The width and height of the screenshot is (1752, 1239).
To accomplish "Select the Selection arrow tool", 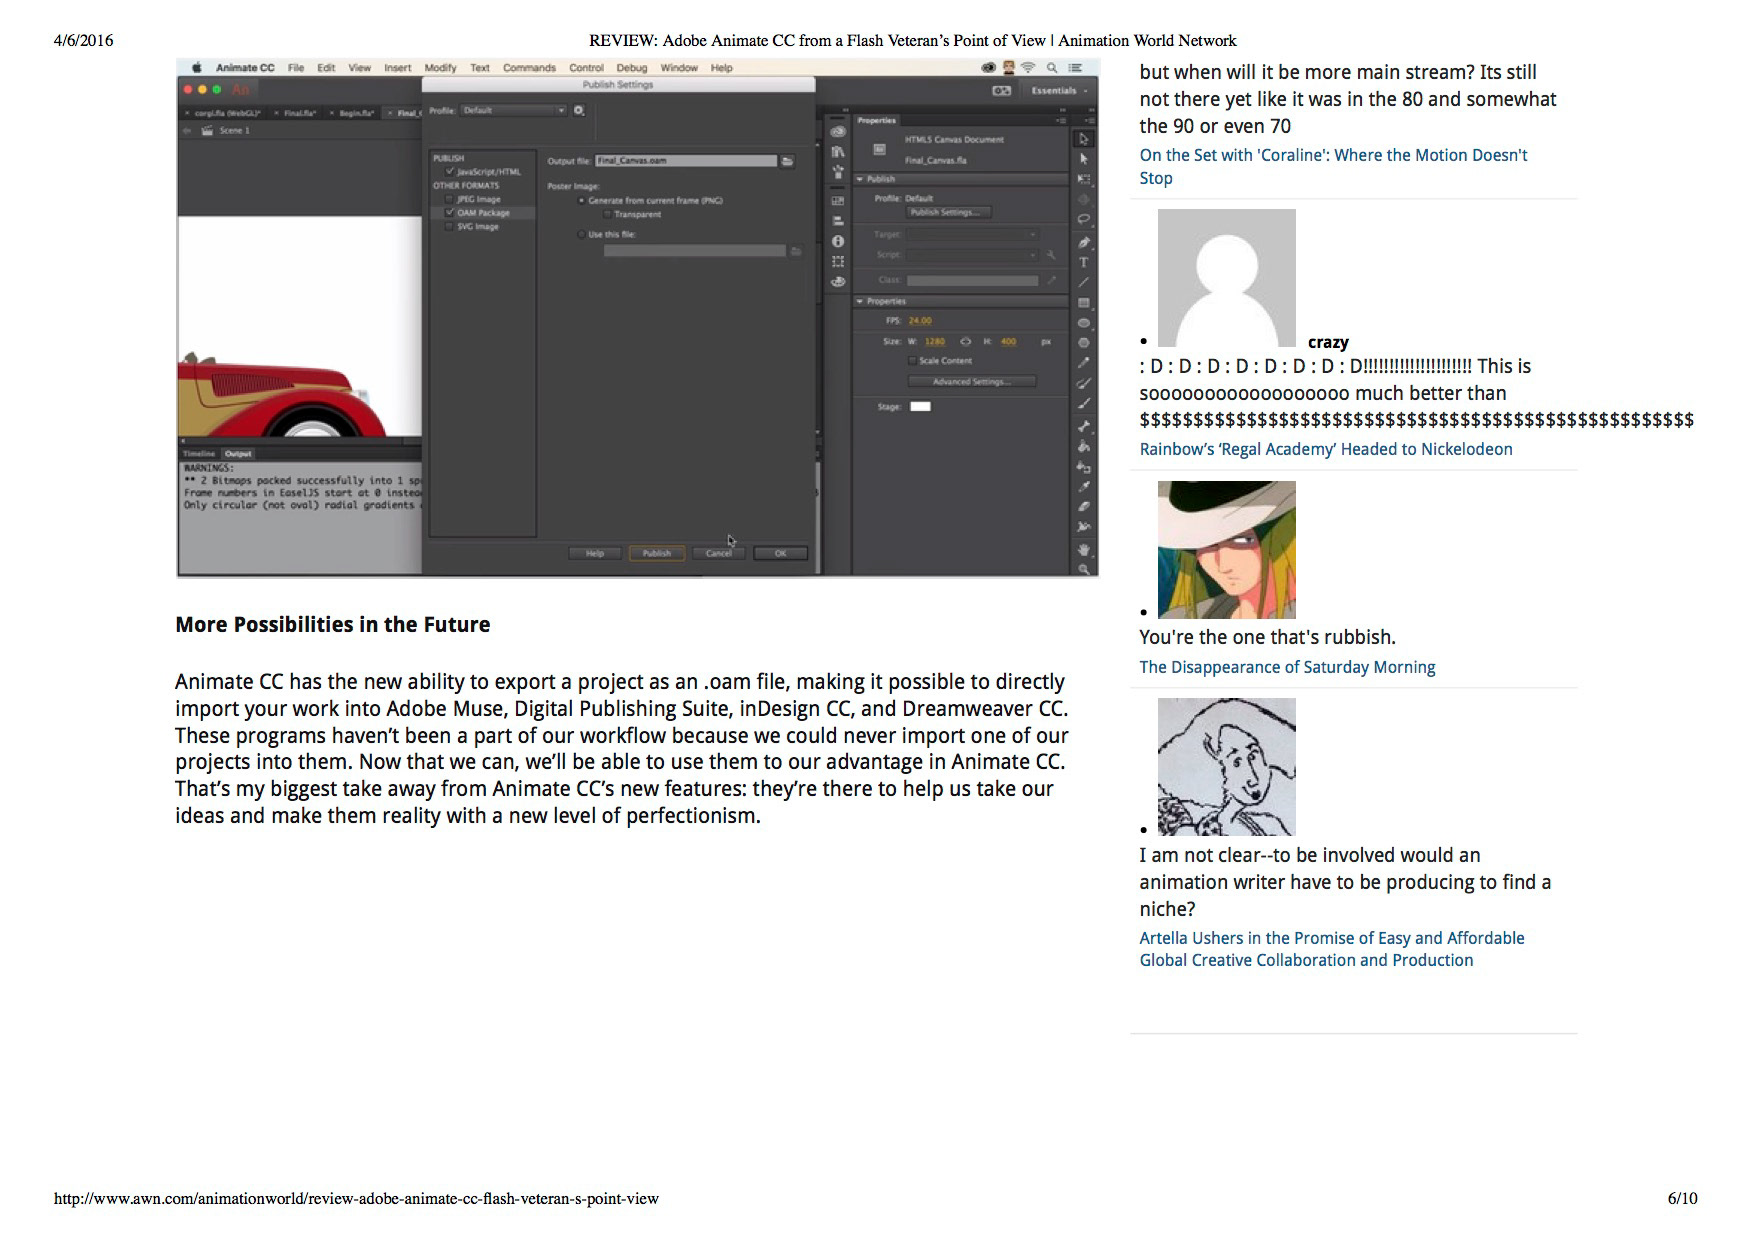I will pos(1084,138).
